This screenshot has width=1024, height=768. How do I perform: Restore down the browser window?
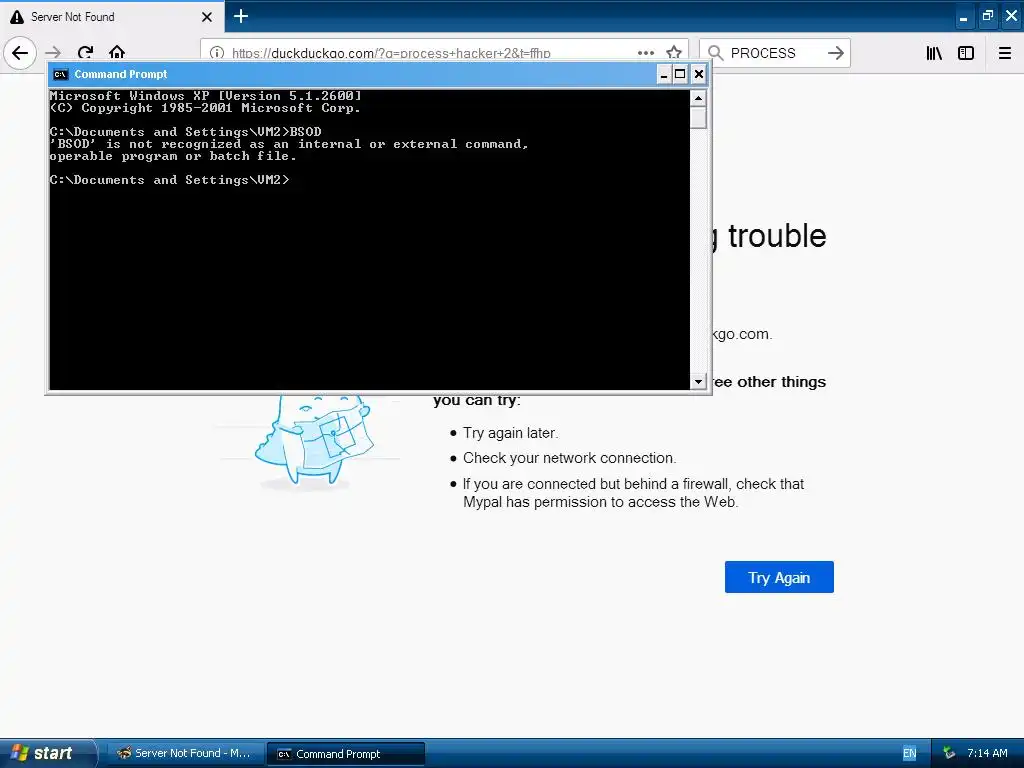point(987,16)
